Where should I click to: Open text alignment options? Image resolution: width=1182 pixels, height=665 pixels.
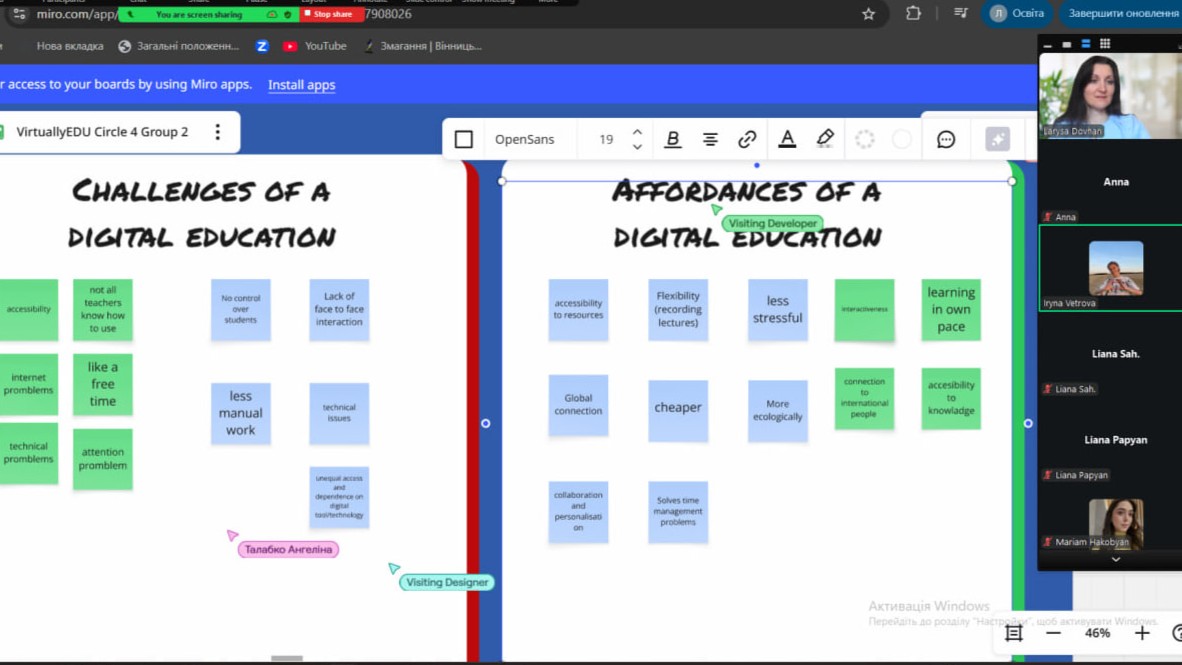click(710, 140)
